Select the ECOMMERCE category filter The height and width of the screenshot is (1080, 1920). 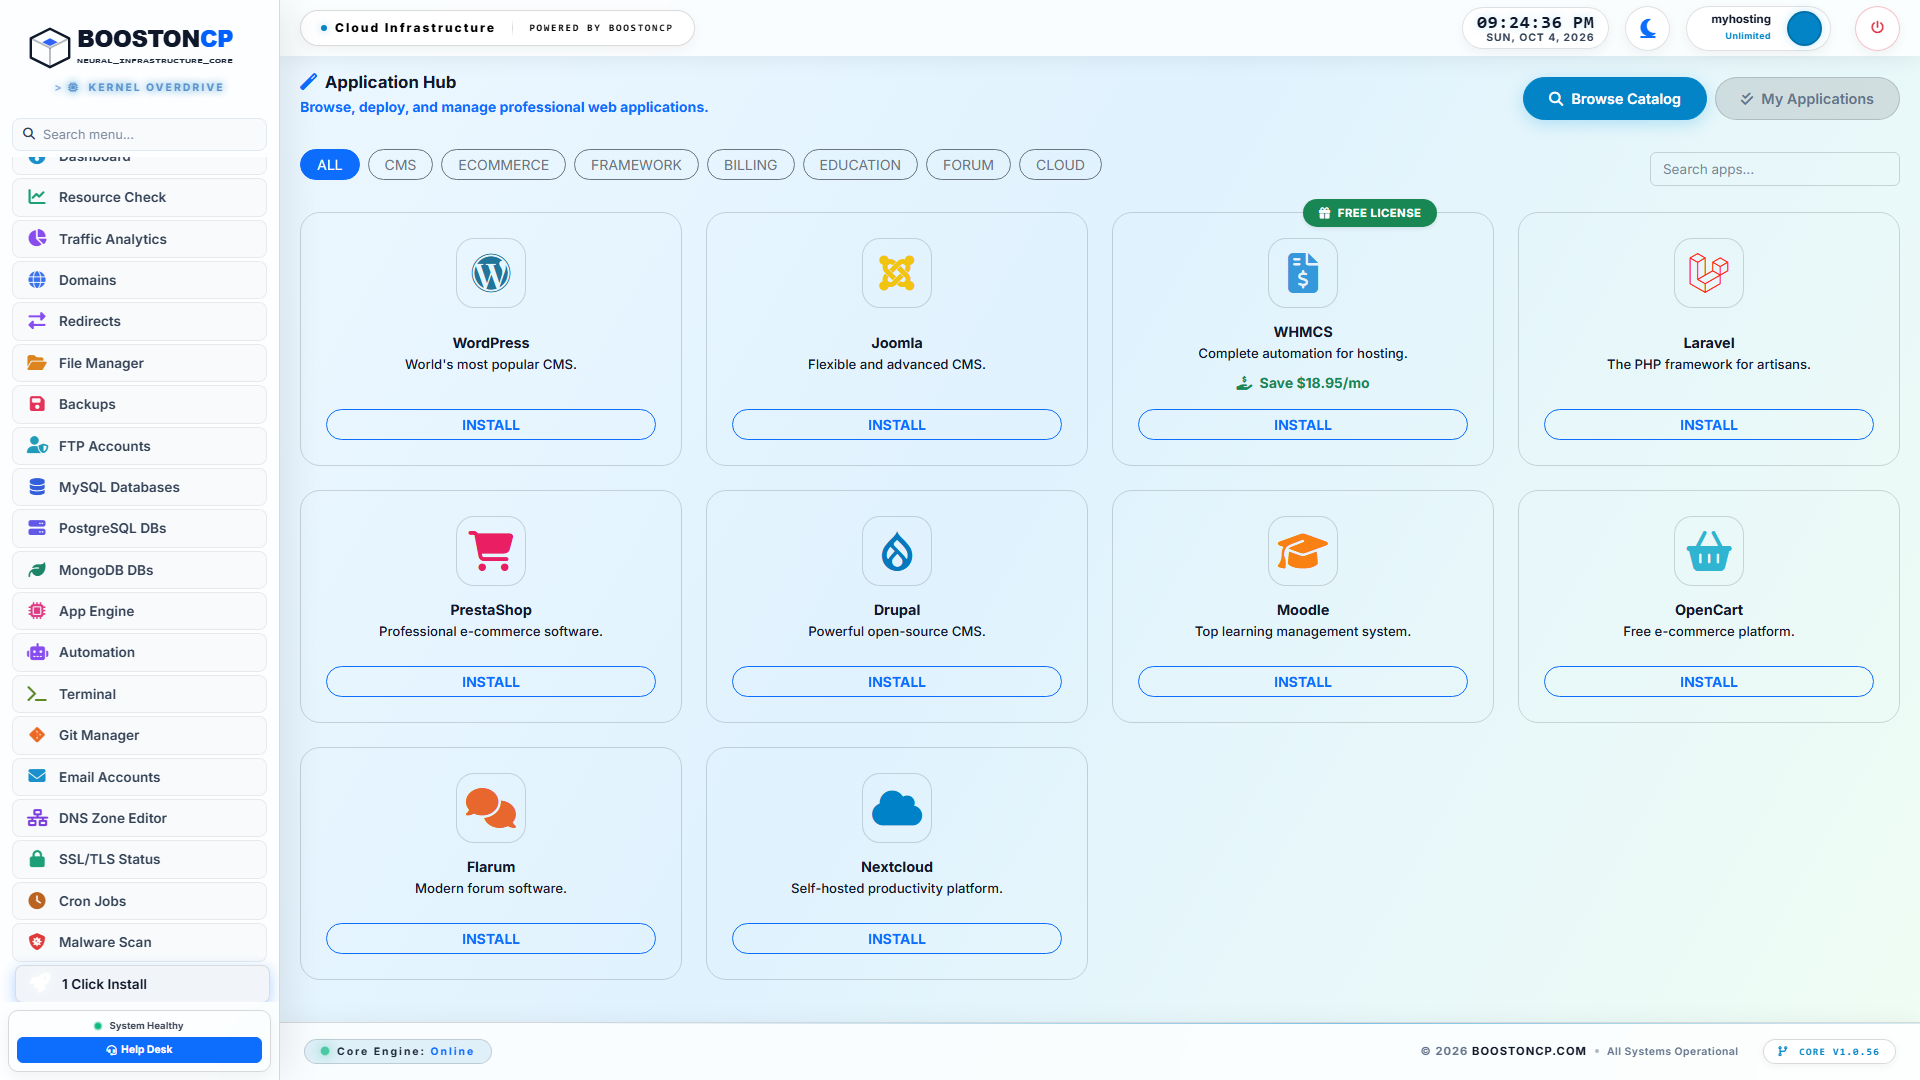tap(503, 165)
